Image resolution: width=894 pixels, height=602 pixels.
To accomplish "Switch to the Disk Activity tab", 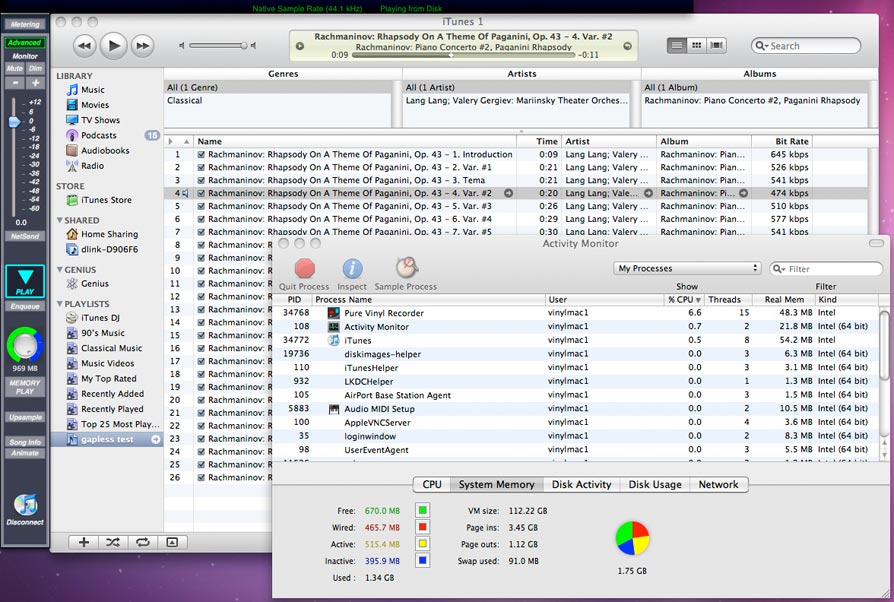I will pyautogui.click(x=582, y=485).
